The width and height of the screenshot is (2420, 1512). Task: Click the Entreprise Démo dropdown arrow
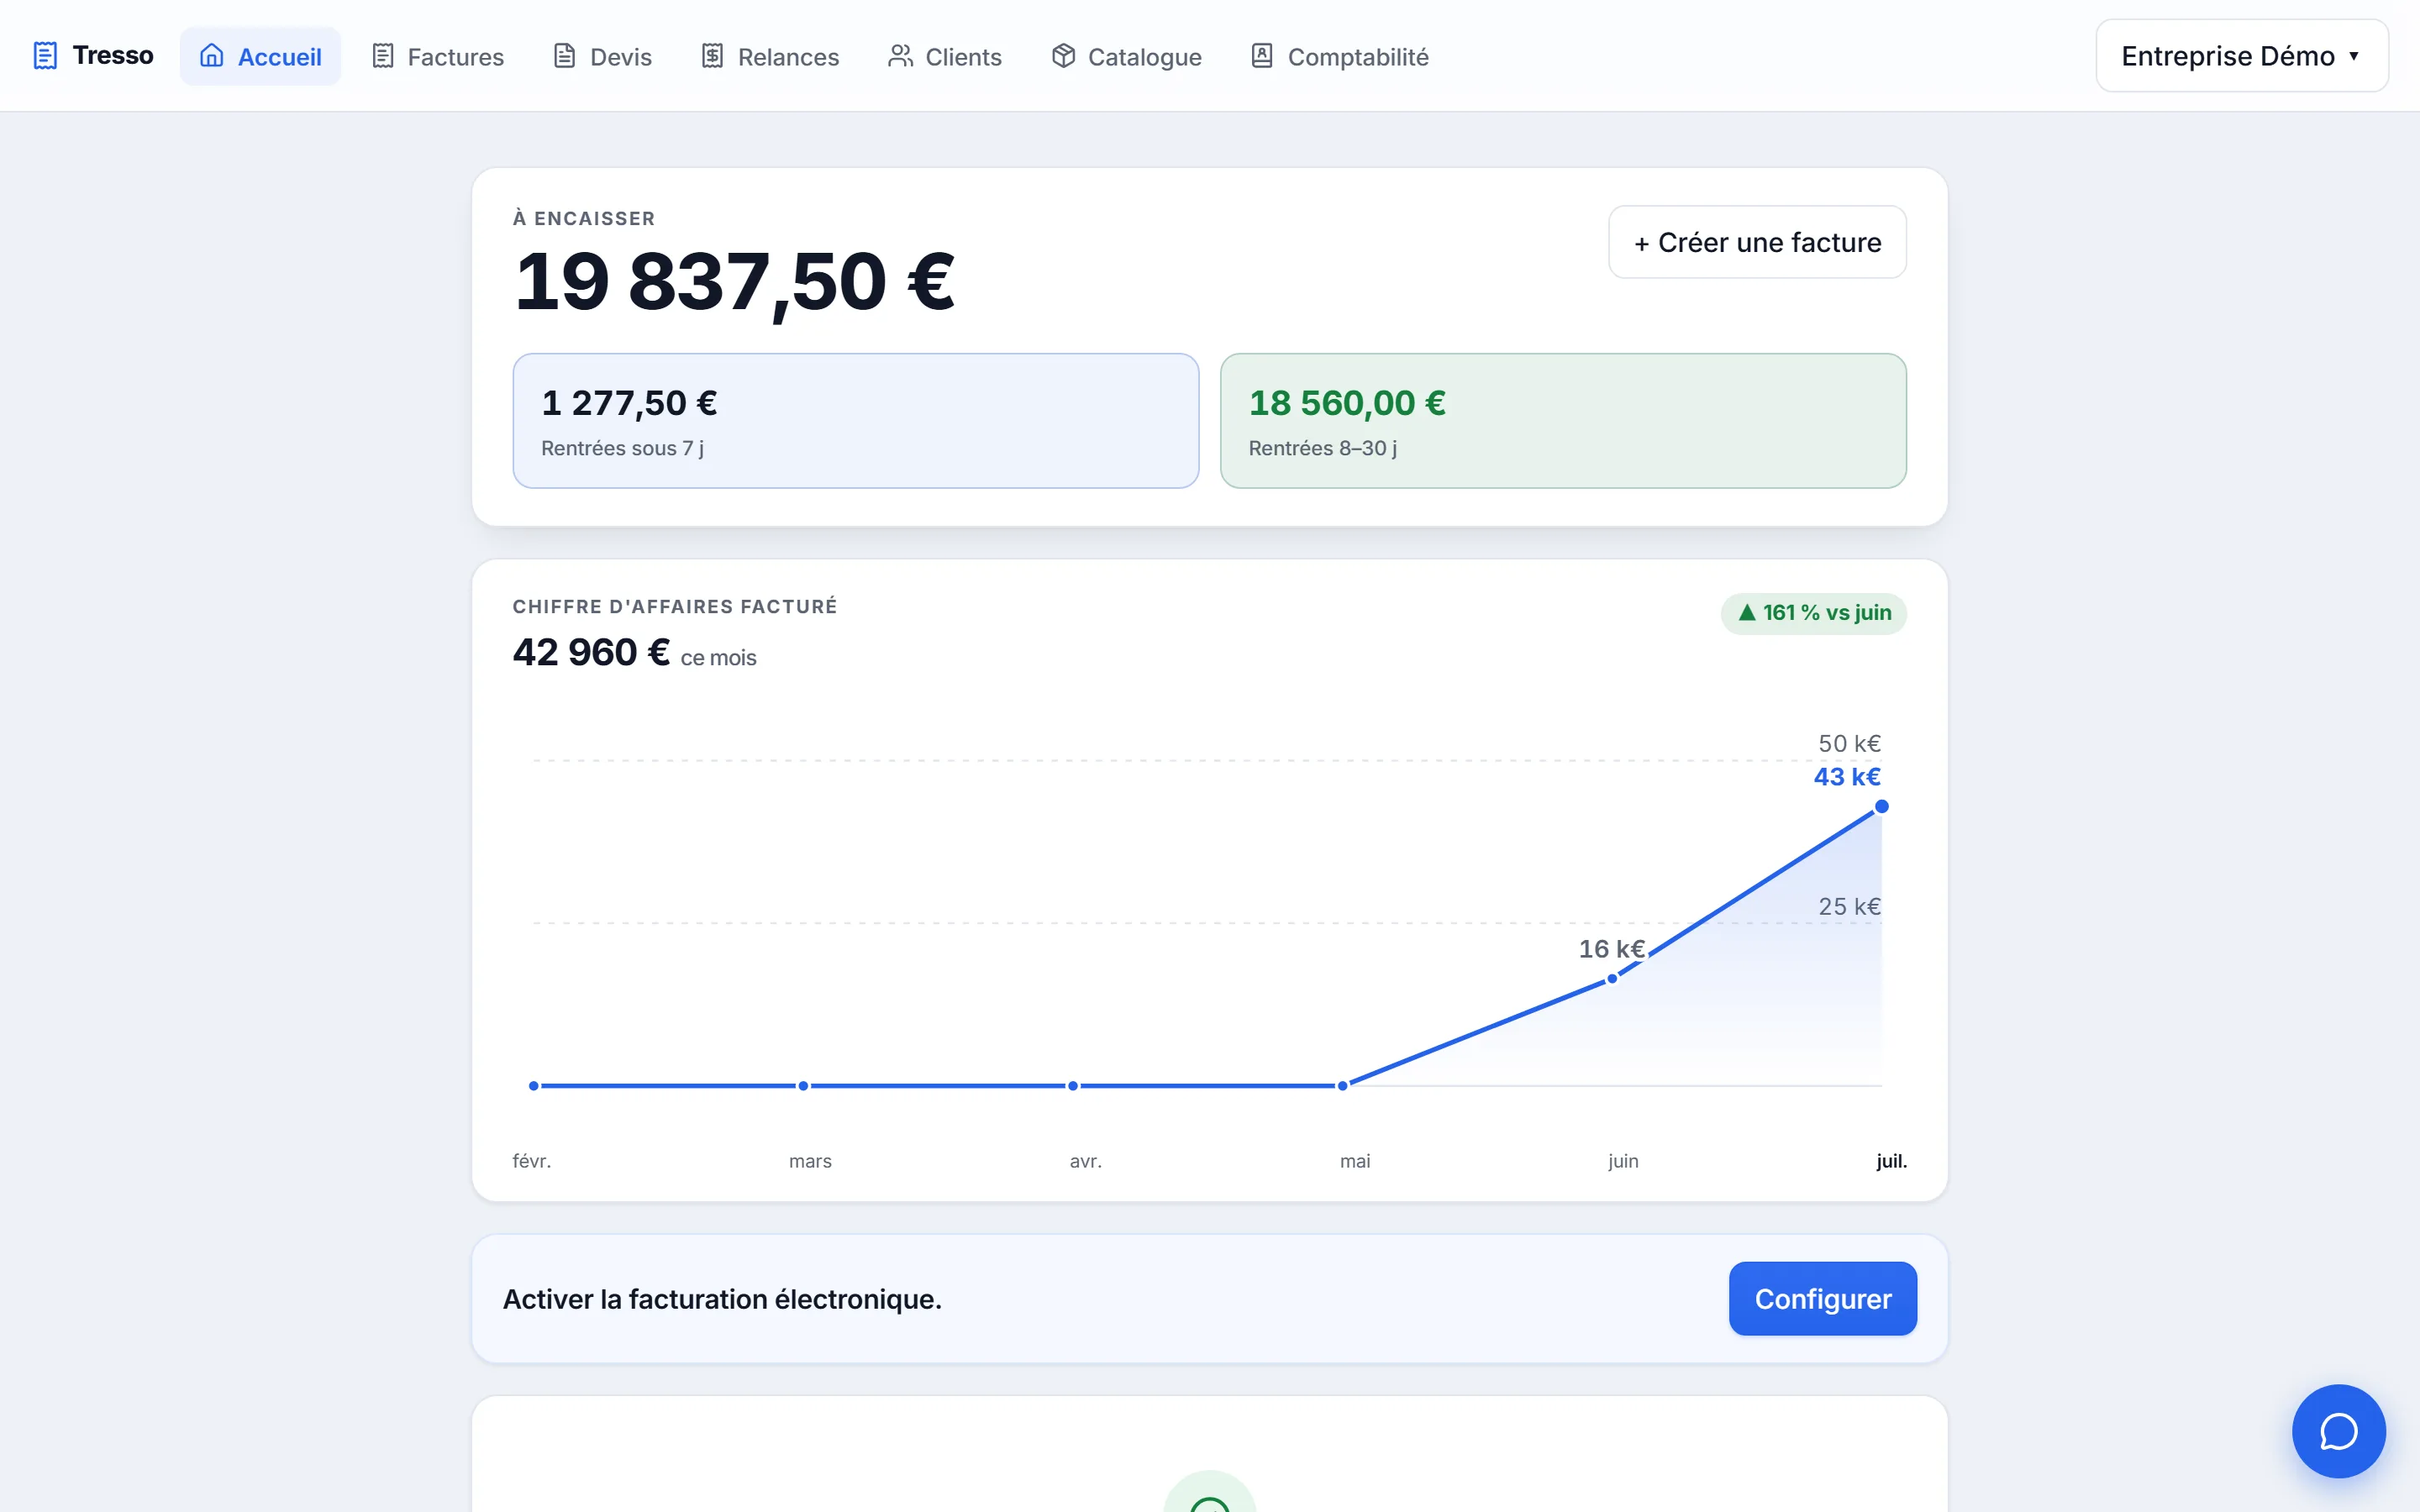pyautogui.click(x=2353, y=56)
